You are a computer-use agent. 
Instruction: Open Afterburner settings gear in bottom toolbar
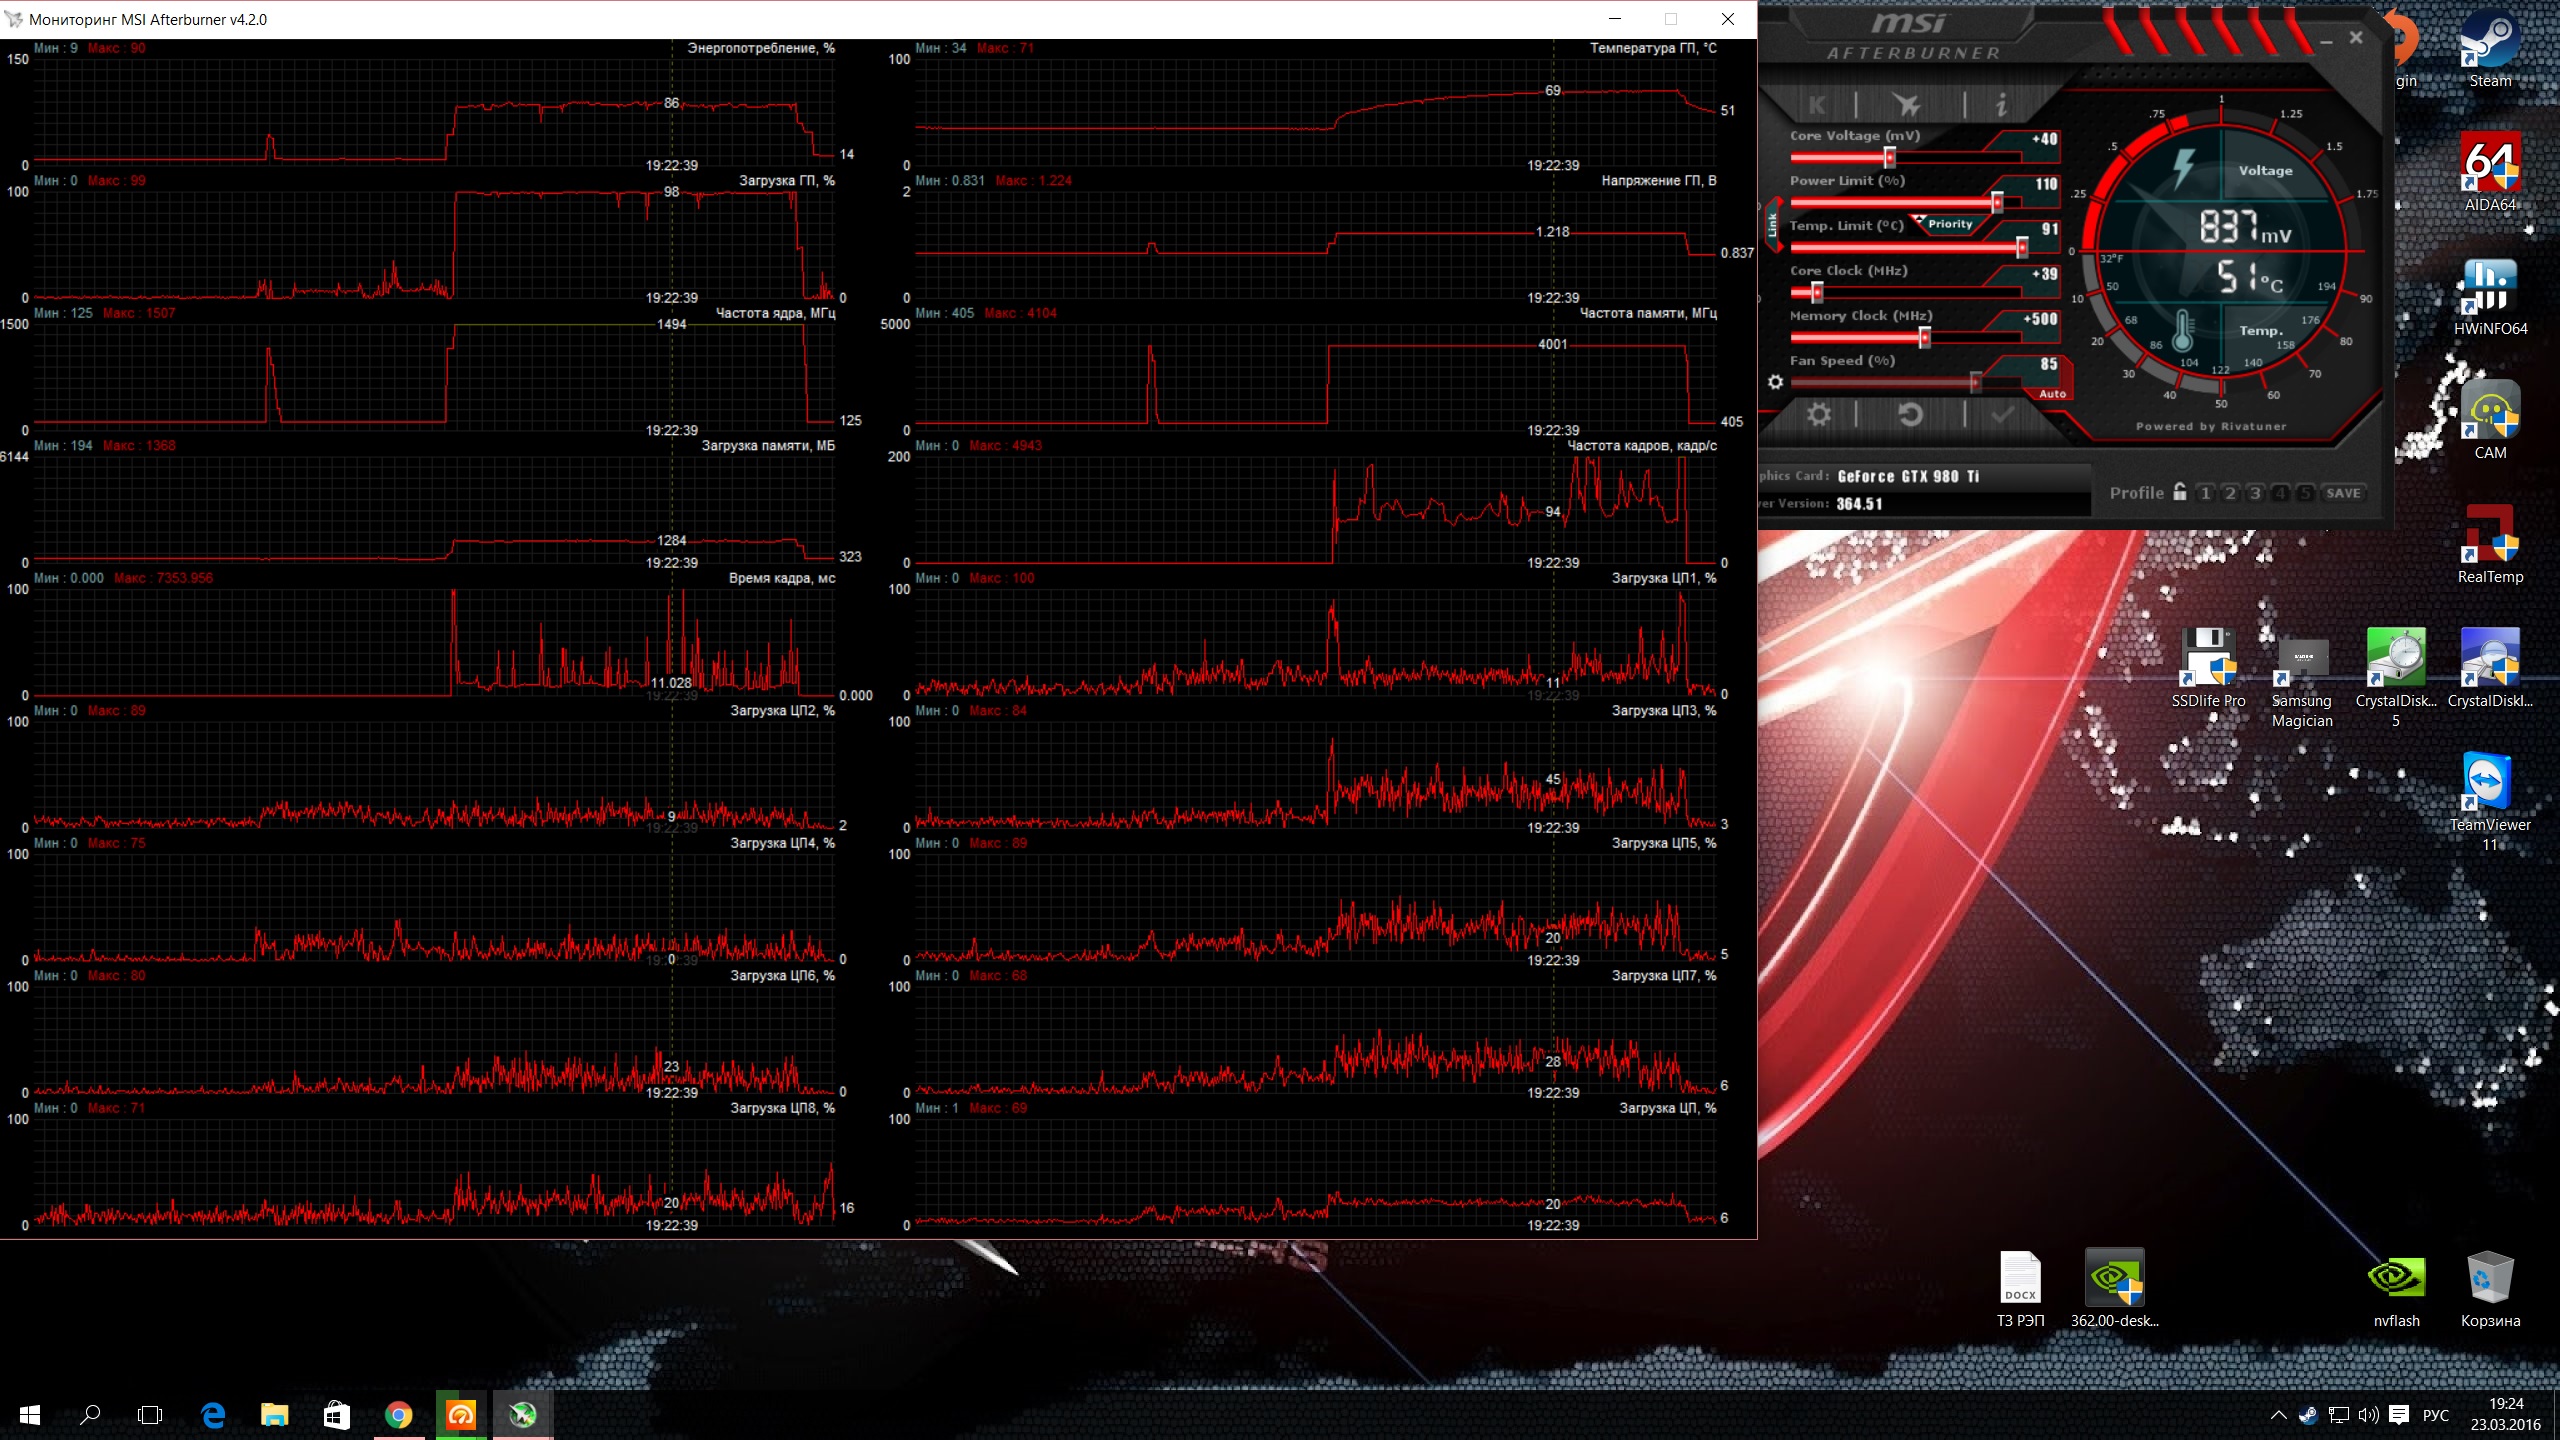(x=1818, y=414)
